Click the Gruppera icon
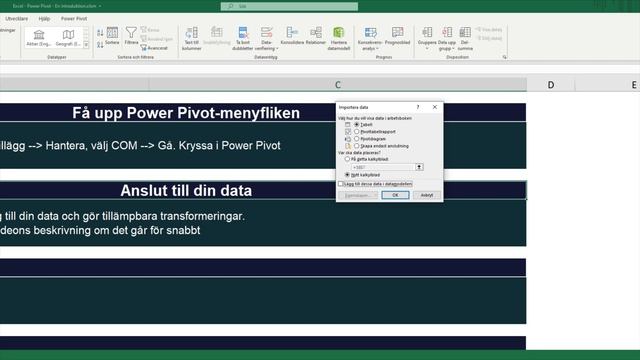The image size is (640, 360). pos(427,32)
